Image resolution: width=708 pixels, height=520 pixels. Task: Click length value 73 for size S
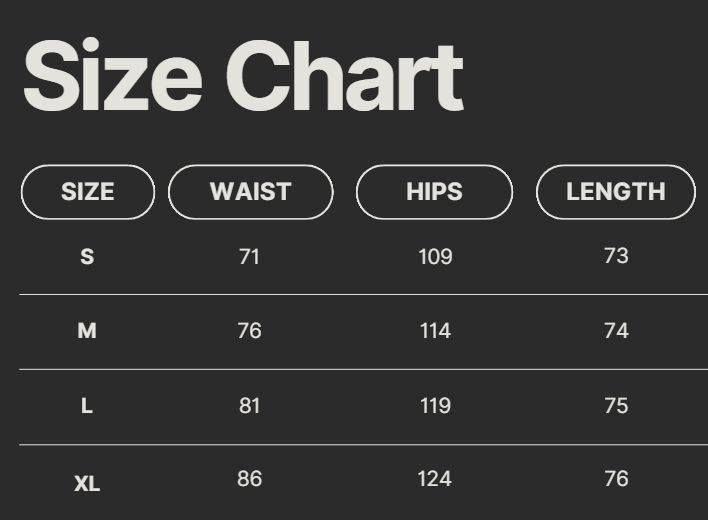pos(616,256)
